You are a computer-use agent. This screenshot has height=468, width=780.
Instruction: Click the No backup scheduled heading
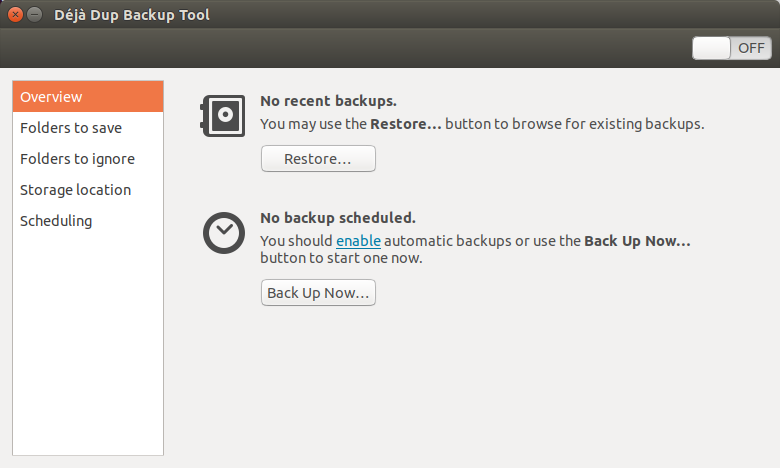click(x=338, y=218)
